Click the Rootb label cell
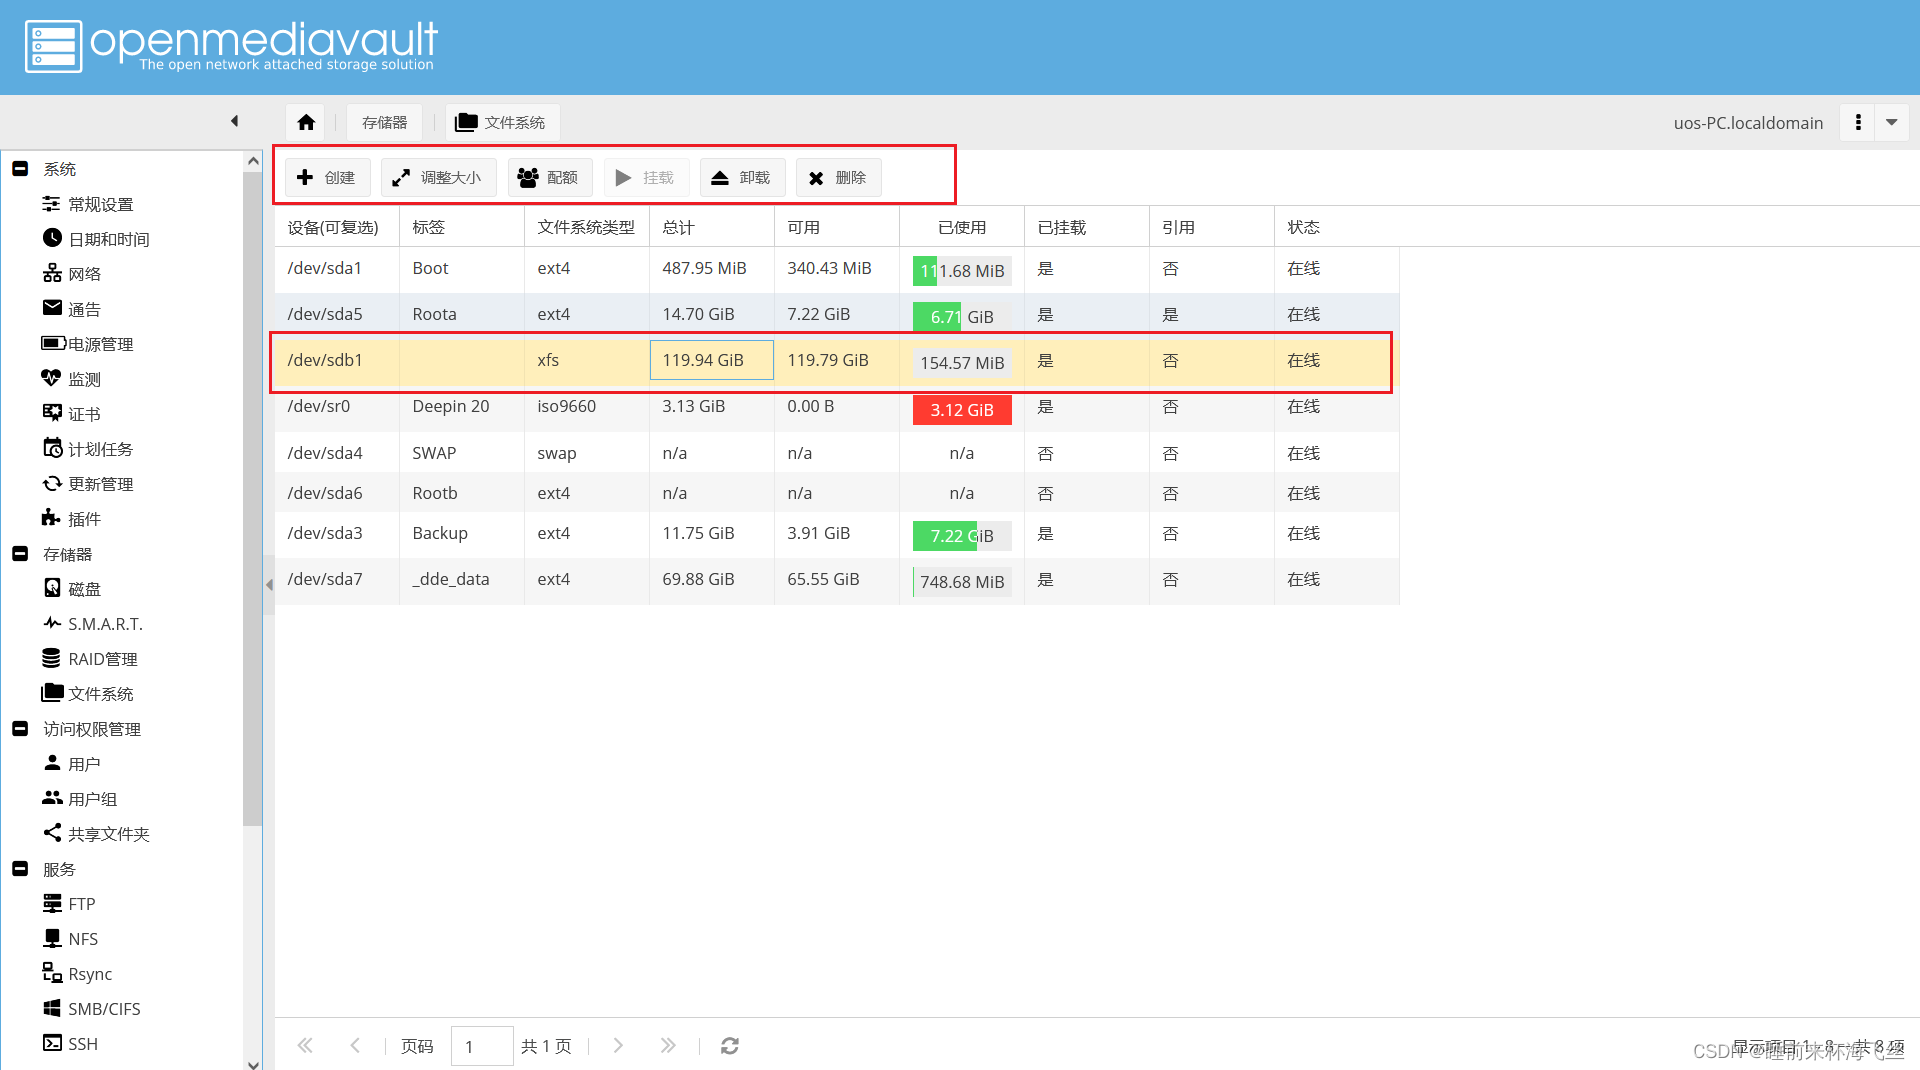The height and width of the screenshot is (1070, 1920). coord(462,493)
